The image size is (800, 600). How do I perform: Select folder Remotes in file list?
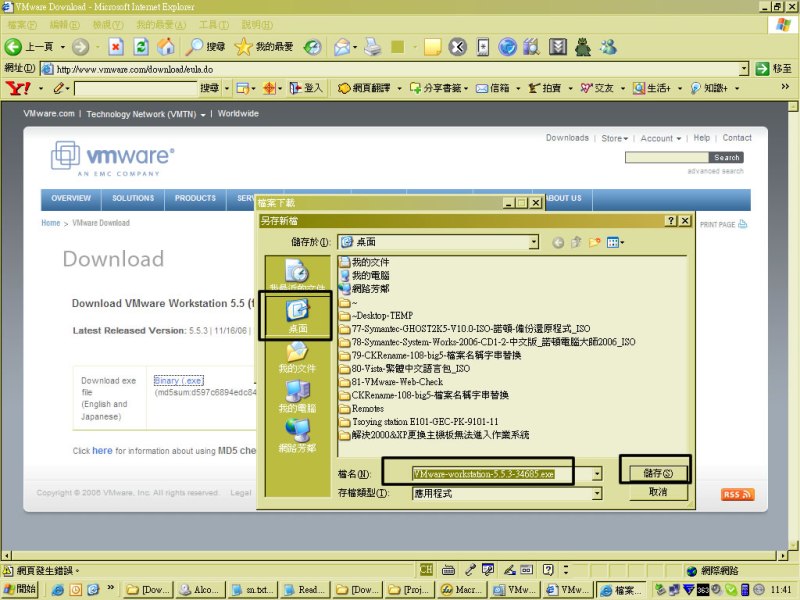[x=362, y=408]
